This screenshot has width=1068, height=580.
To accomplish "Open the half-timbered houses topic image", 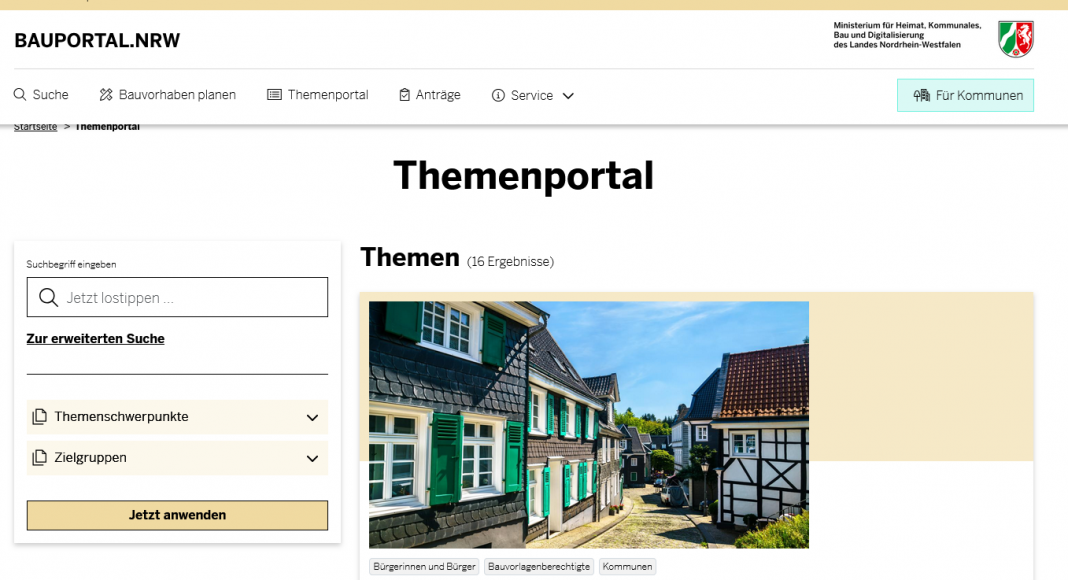I will click(x=588, y=424).
